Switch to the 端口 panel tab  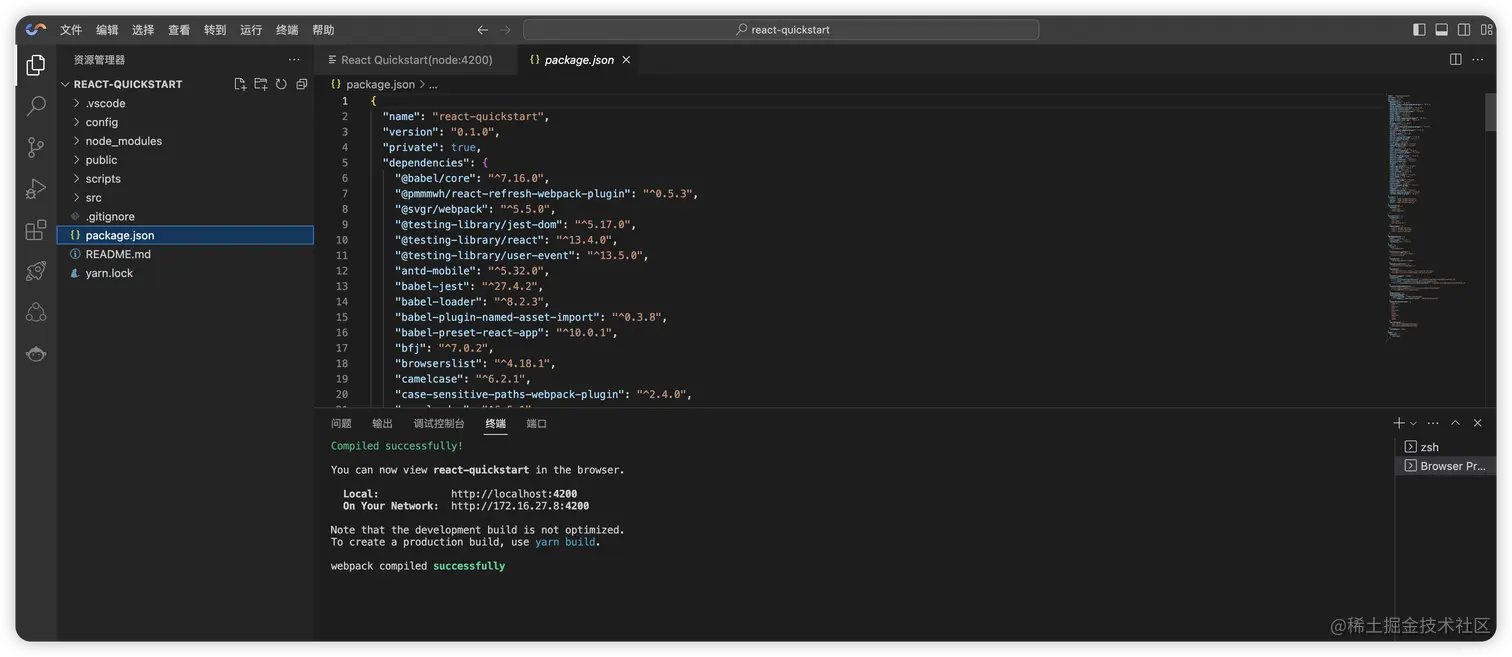pos(537,423)
